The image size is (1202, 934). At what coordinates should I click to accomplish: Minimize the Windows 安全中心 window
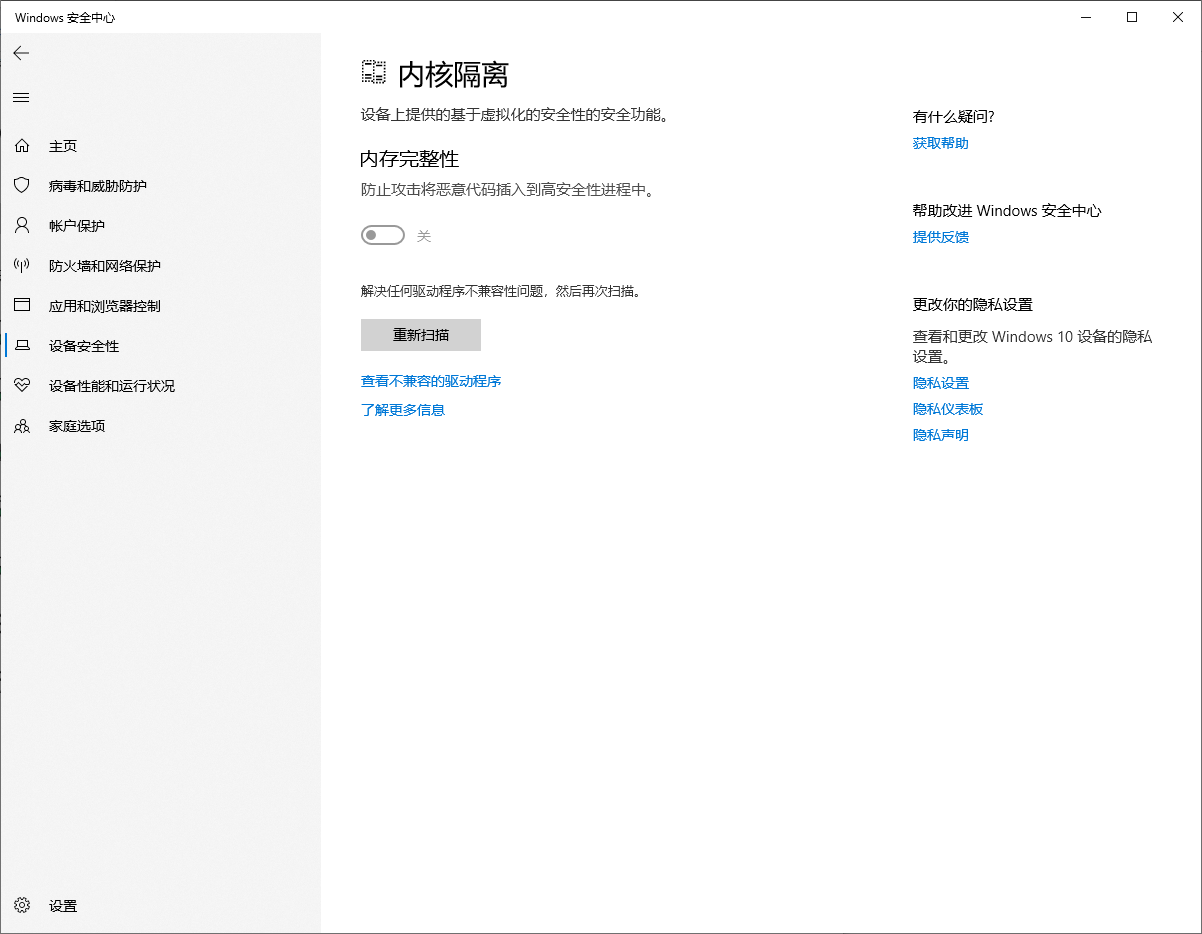[x=1086, y=17]
